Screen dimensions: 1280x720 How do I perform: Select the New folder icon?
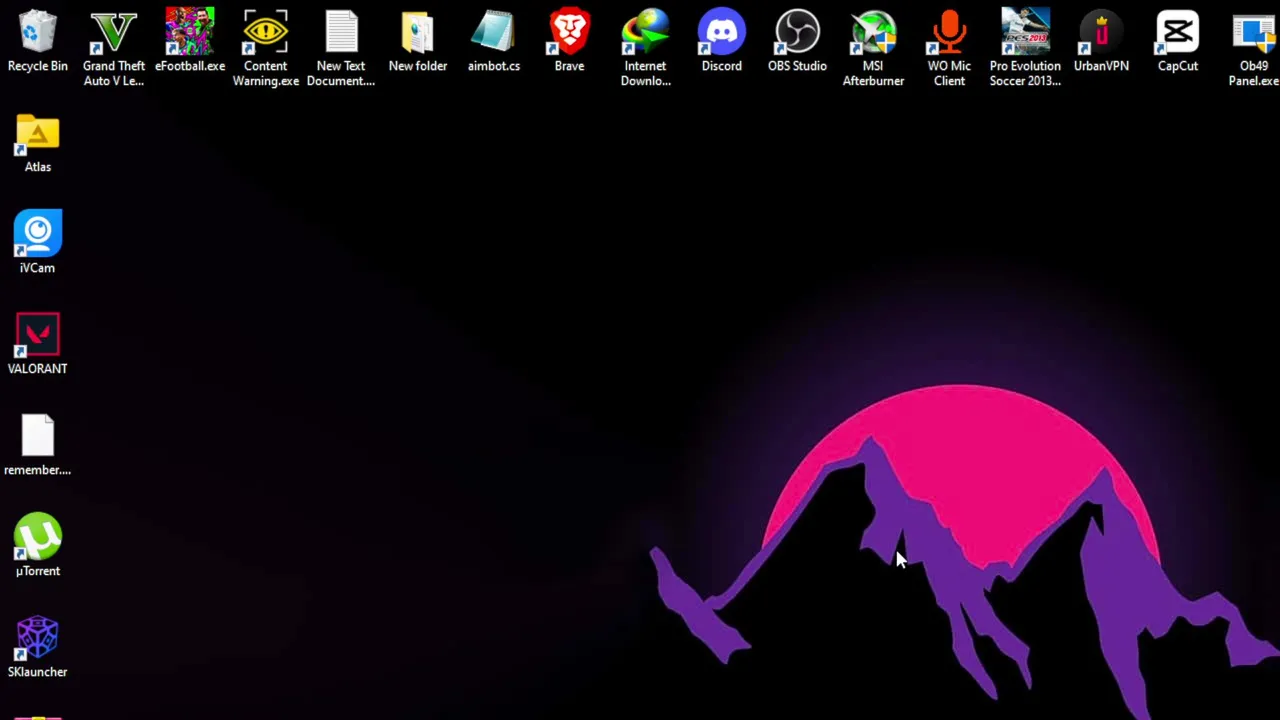point(418,40)
